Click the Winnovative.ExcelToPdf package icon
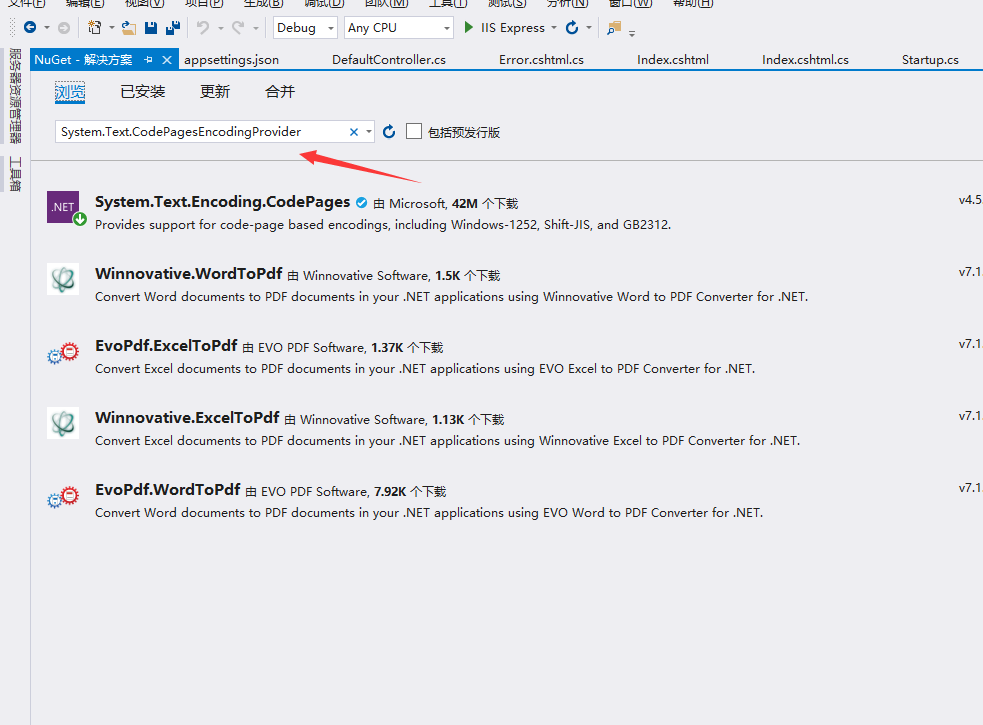Screen dimensions: 983x725 (x=63, y=423)
